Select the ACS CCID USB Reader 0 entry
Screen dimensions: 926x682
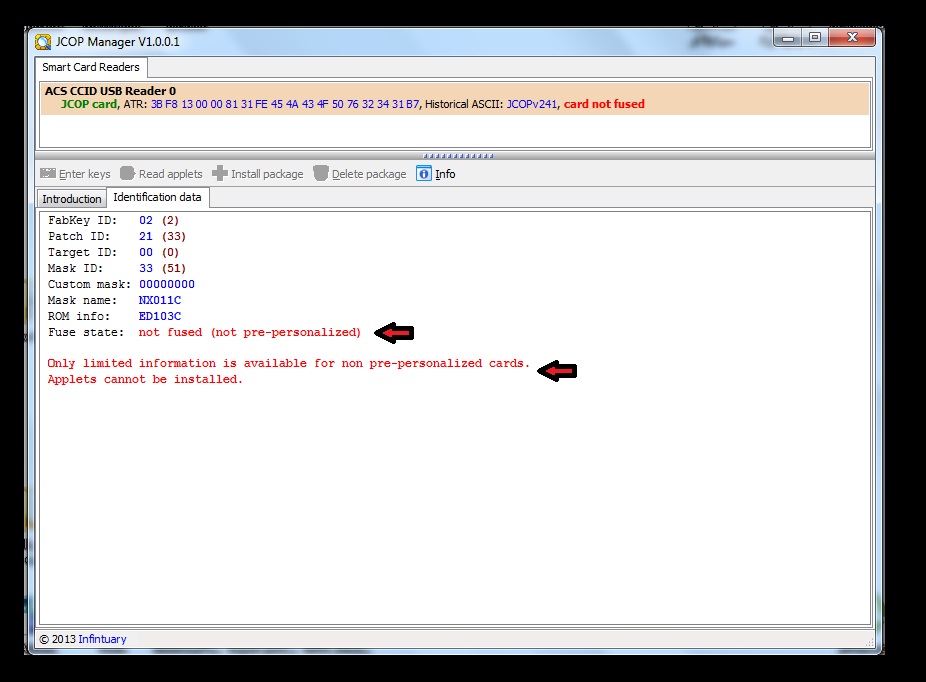point(110,91)
